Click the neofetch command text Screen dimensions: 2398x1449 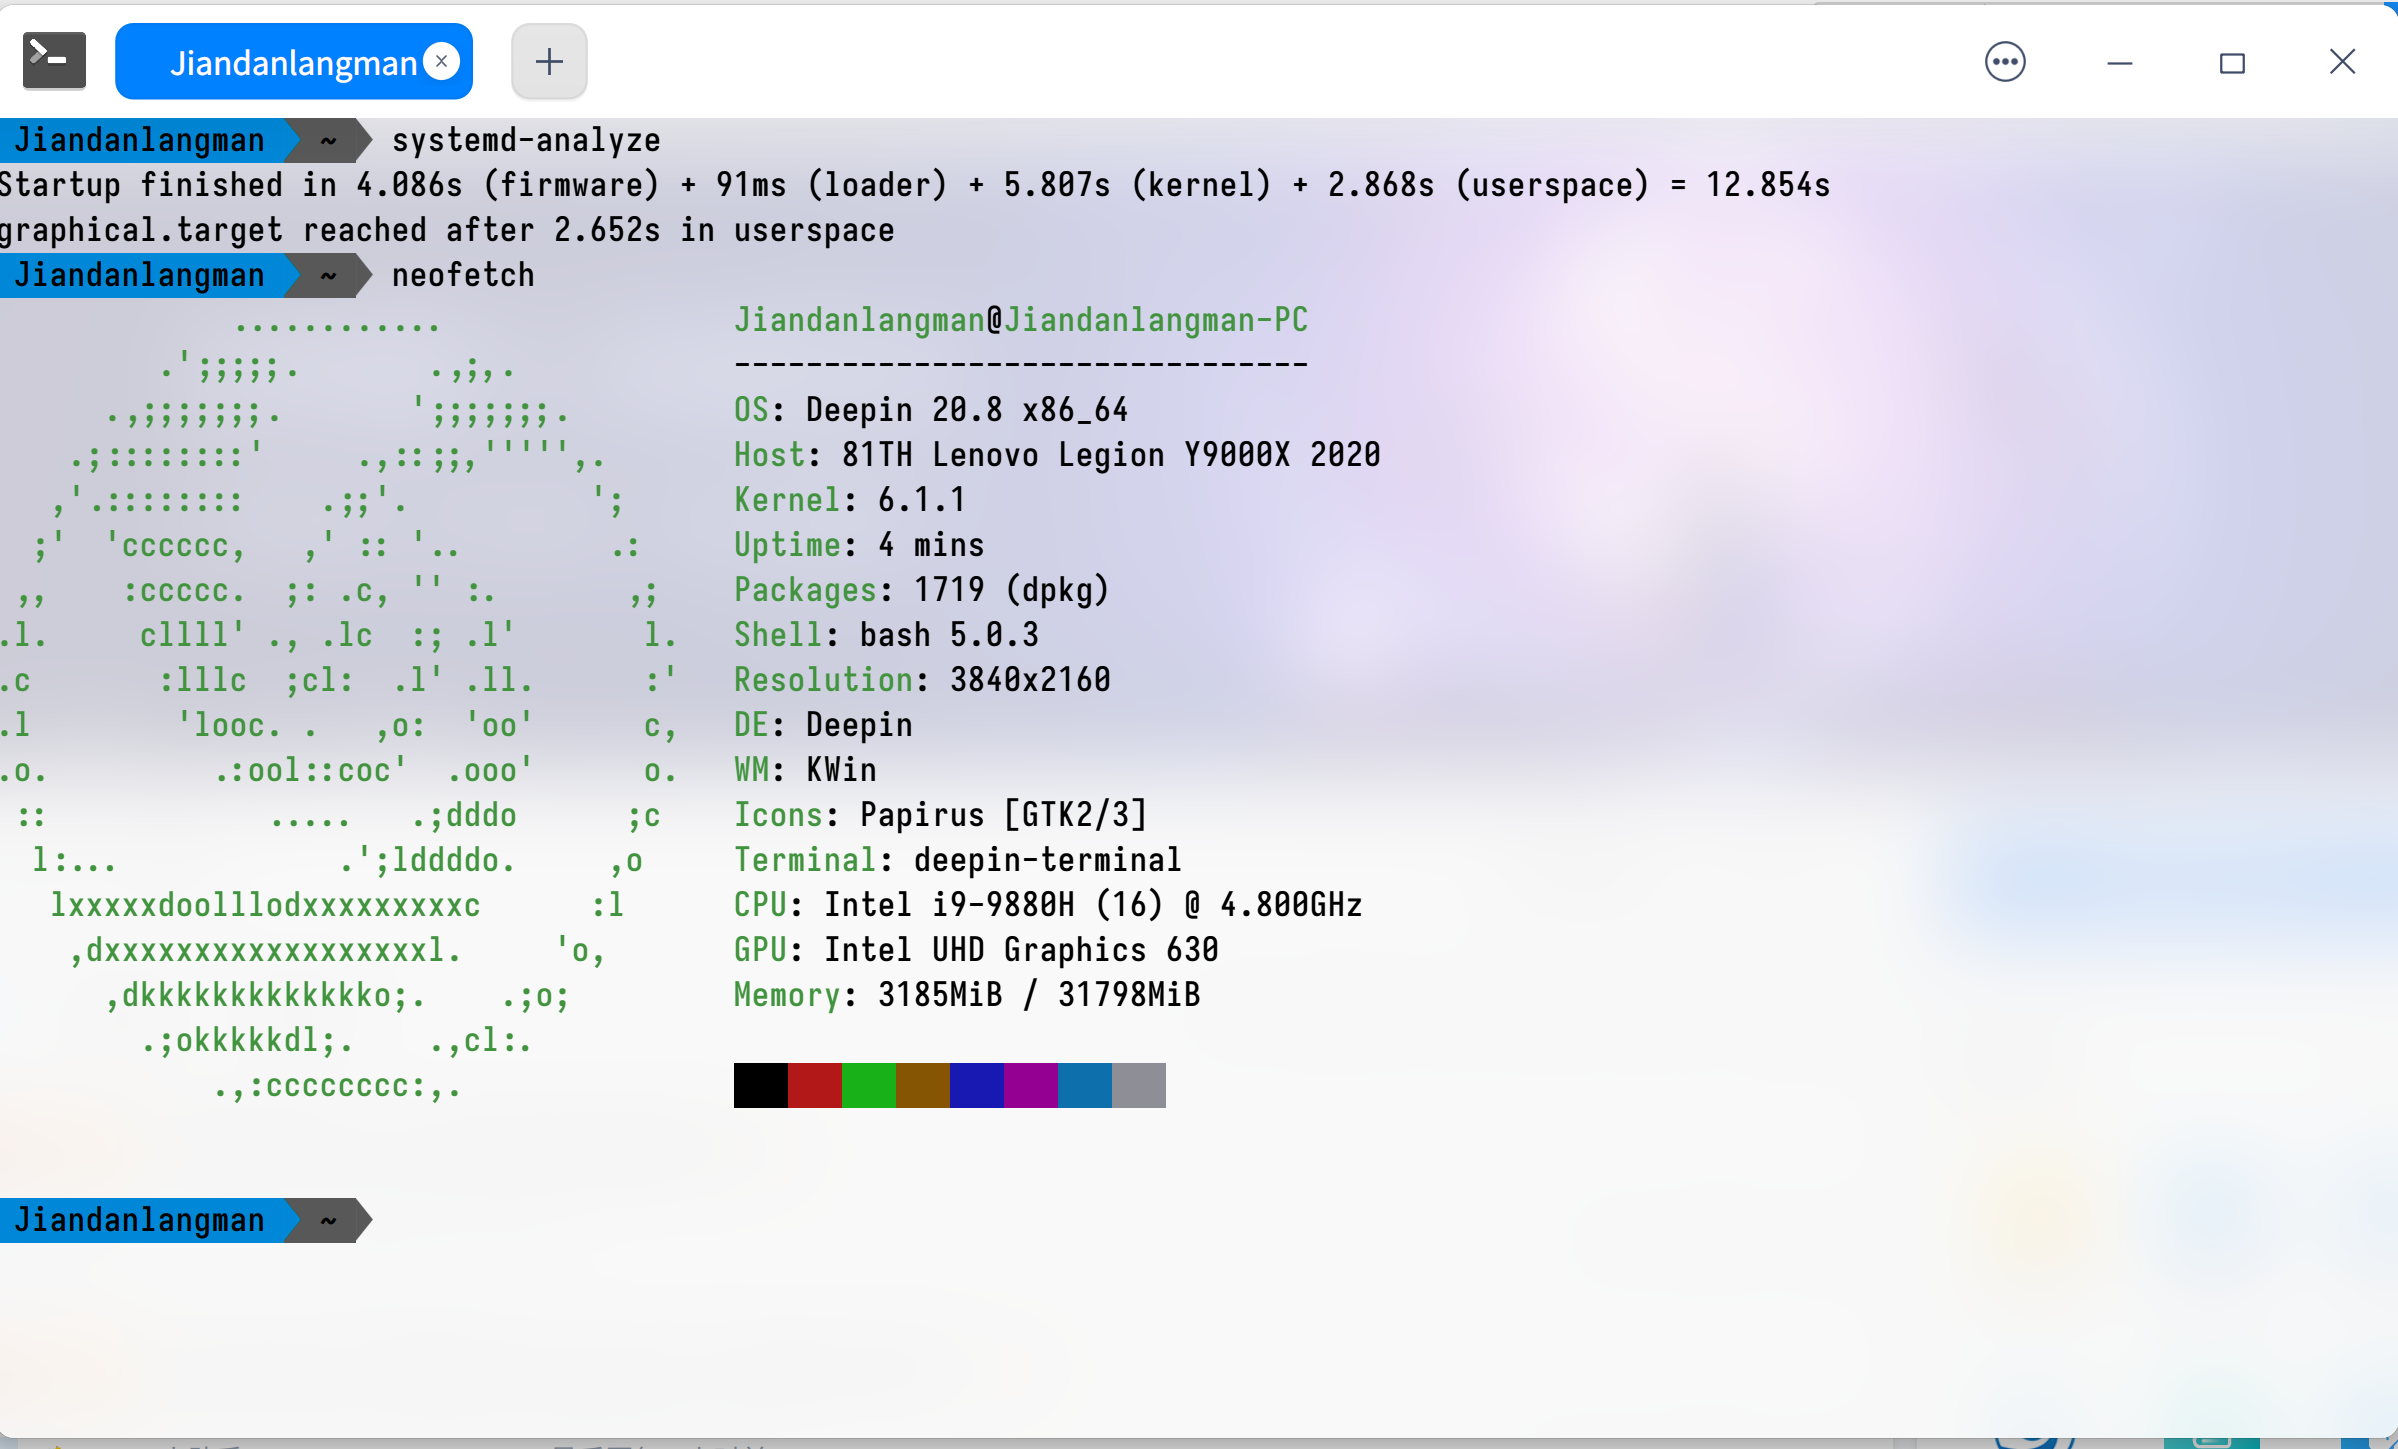463,275
